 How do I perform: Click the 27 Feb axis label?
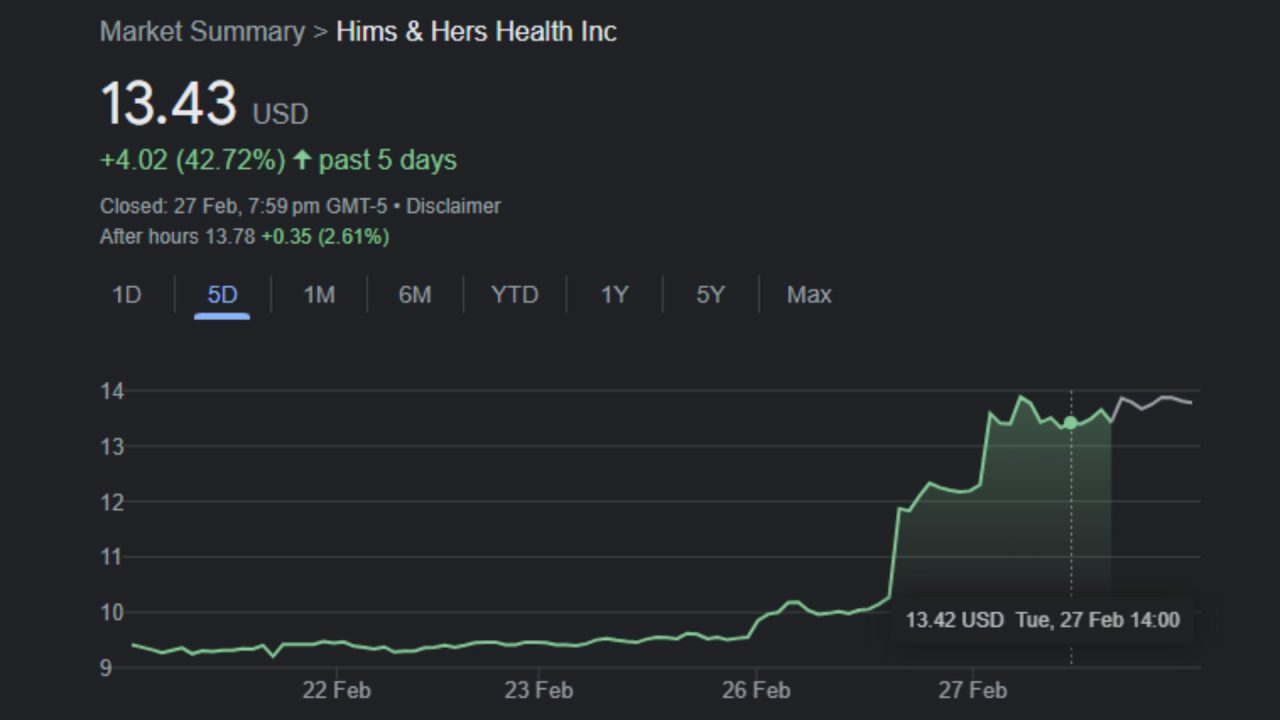coord(973,690)
